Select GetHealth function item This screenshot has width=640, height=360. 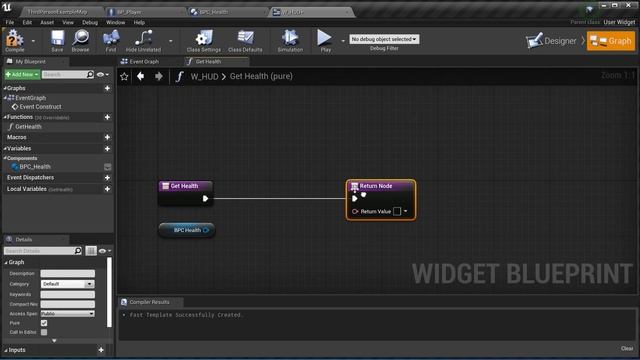pos(28,127)
